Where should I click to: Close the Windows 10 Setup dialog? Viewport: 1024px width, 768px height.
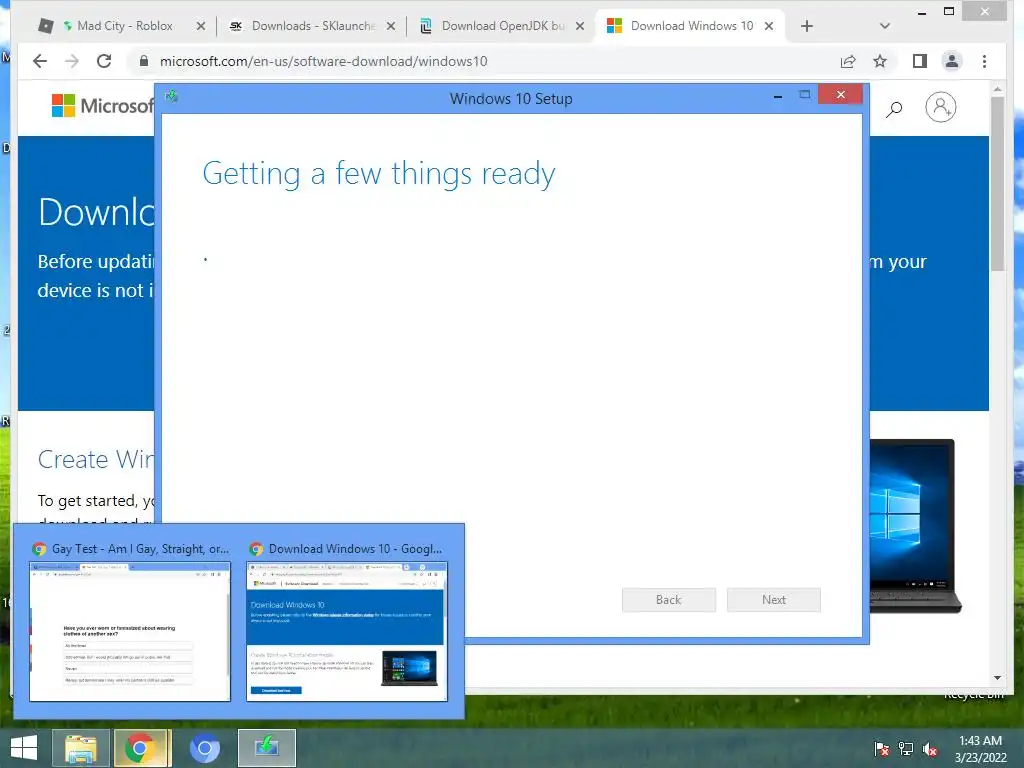tap(840, 95)
